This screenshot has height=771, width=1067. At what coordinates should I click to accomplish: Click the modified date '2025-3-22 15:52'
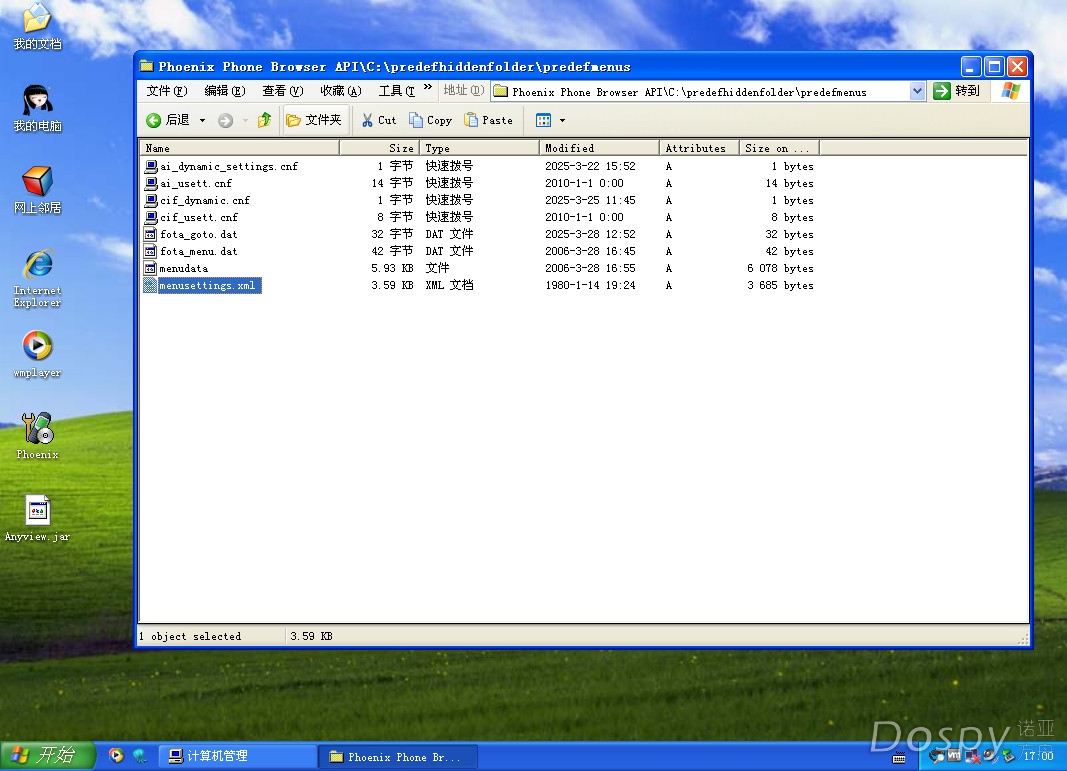[590, 166]
